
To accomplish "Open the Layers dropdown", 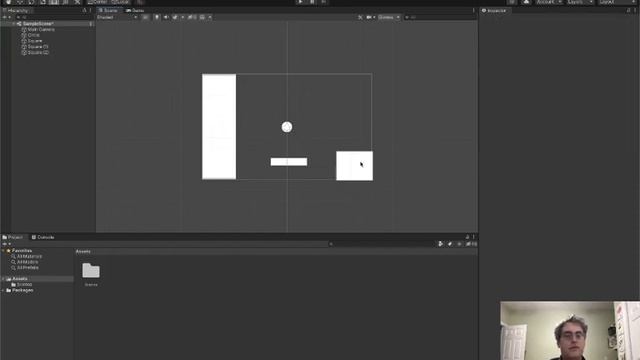I will pos(580,2).
